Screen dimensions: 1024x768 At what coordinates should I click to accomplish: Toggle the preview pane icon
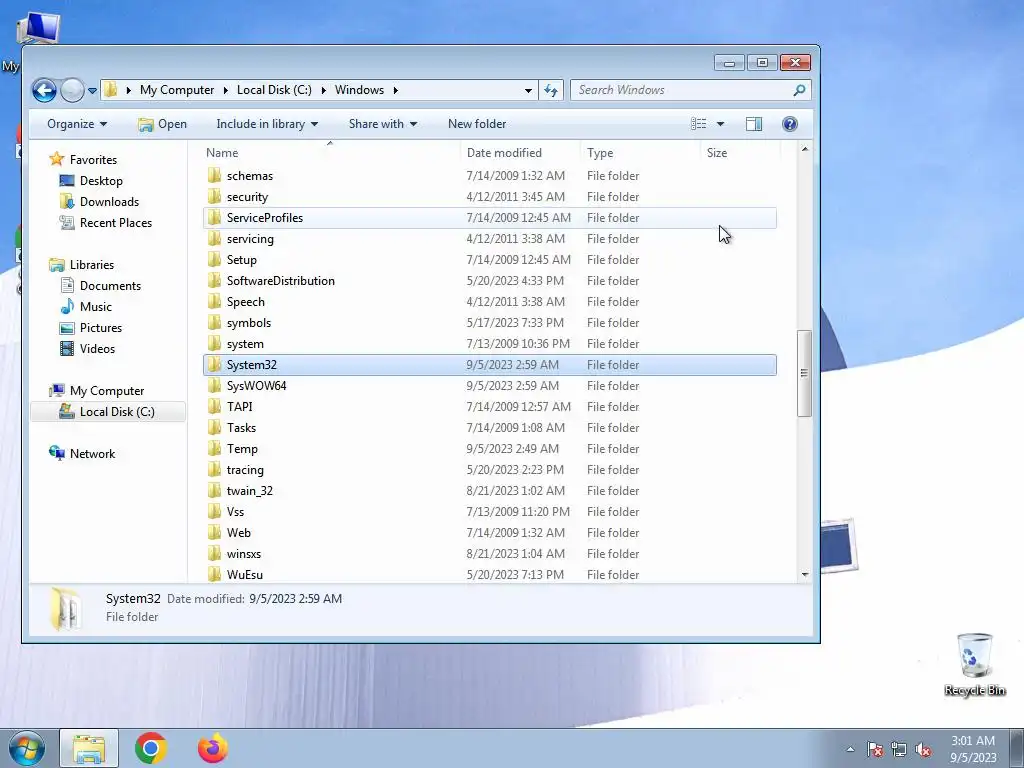[754, 124]
